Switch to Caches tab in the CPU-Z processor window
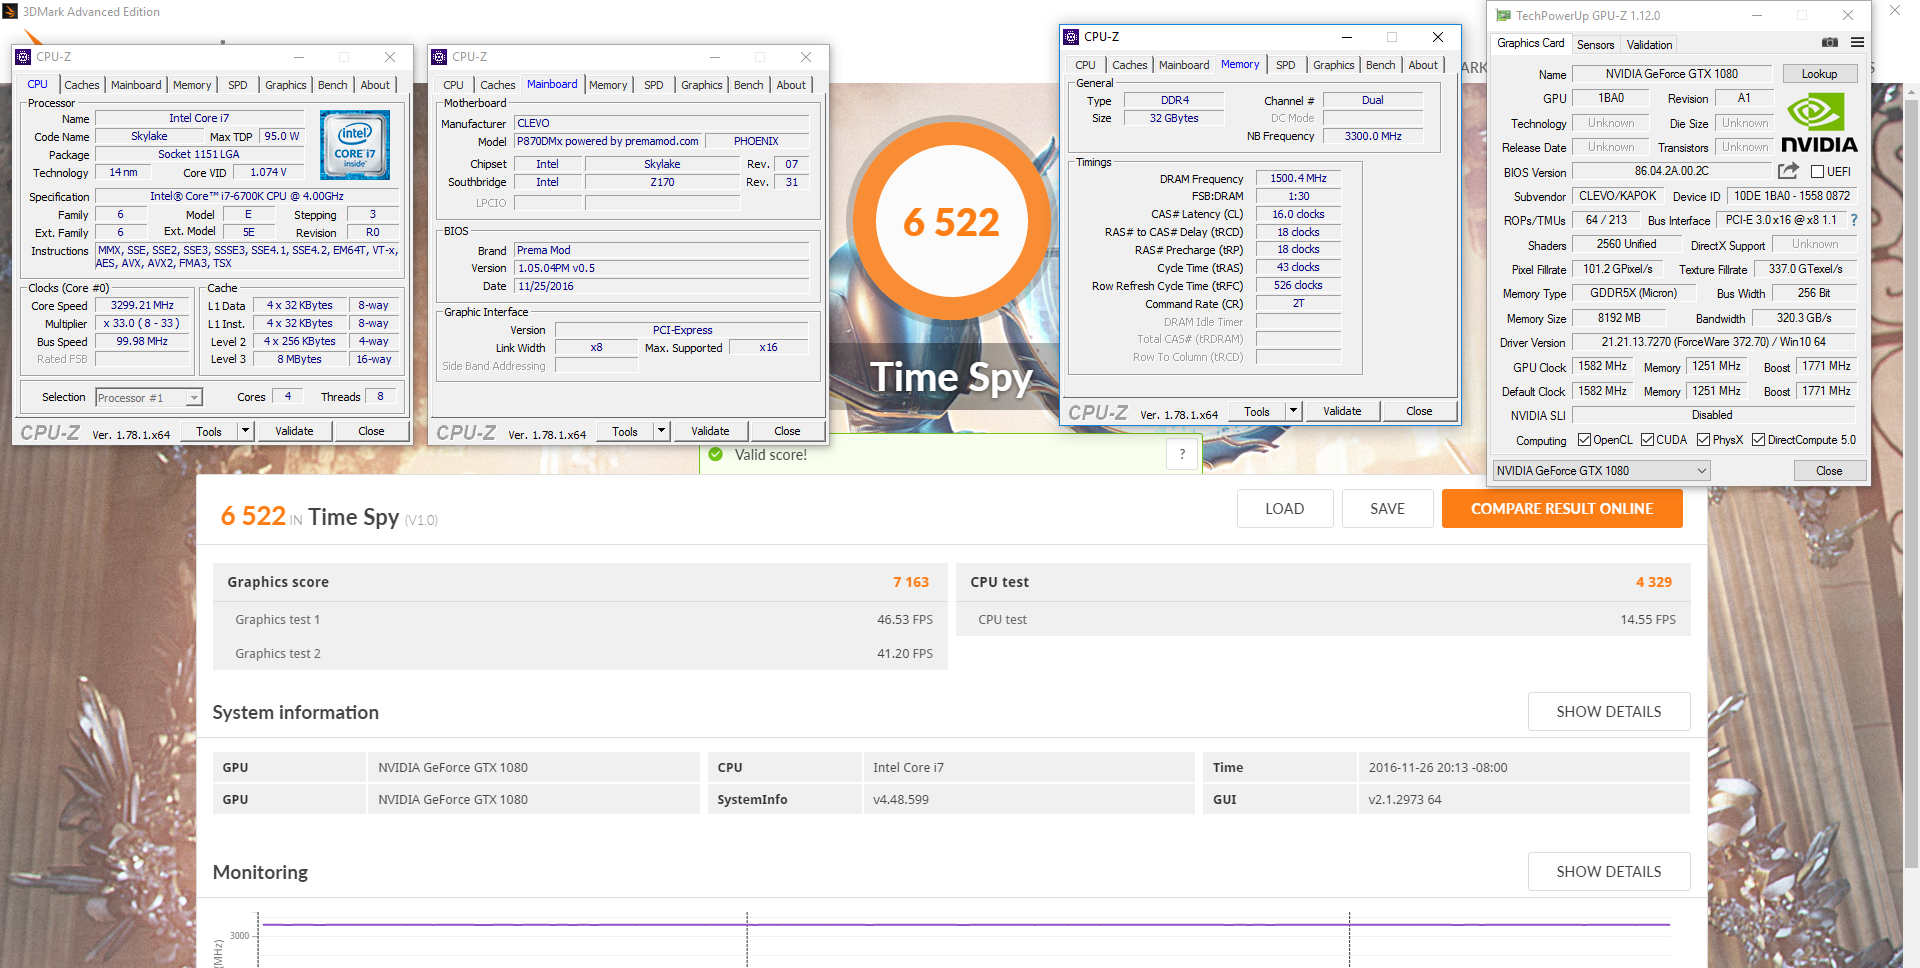Viewport: 1920px width, 968px height. pyautogui.click(x=82, y=85)
